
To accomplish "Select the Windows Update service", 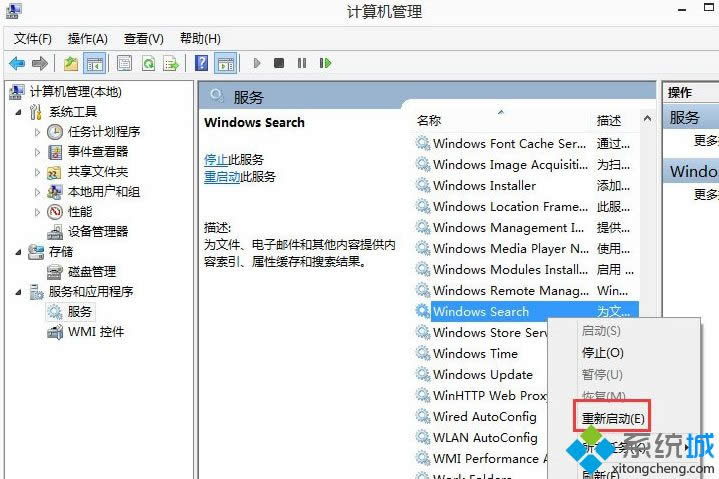I will tap(482, 374).
